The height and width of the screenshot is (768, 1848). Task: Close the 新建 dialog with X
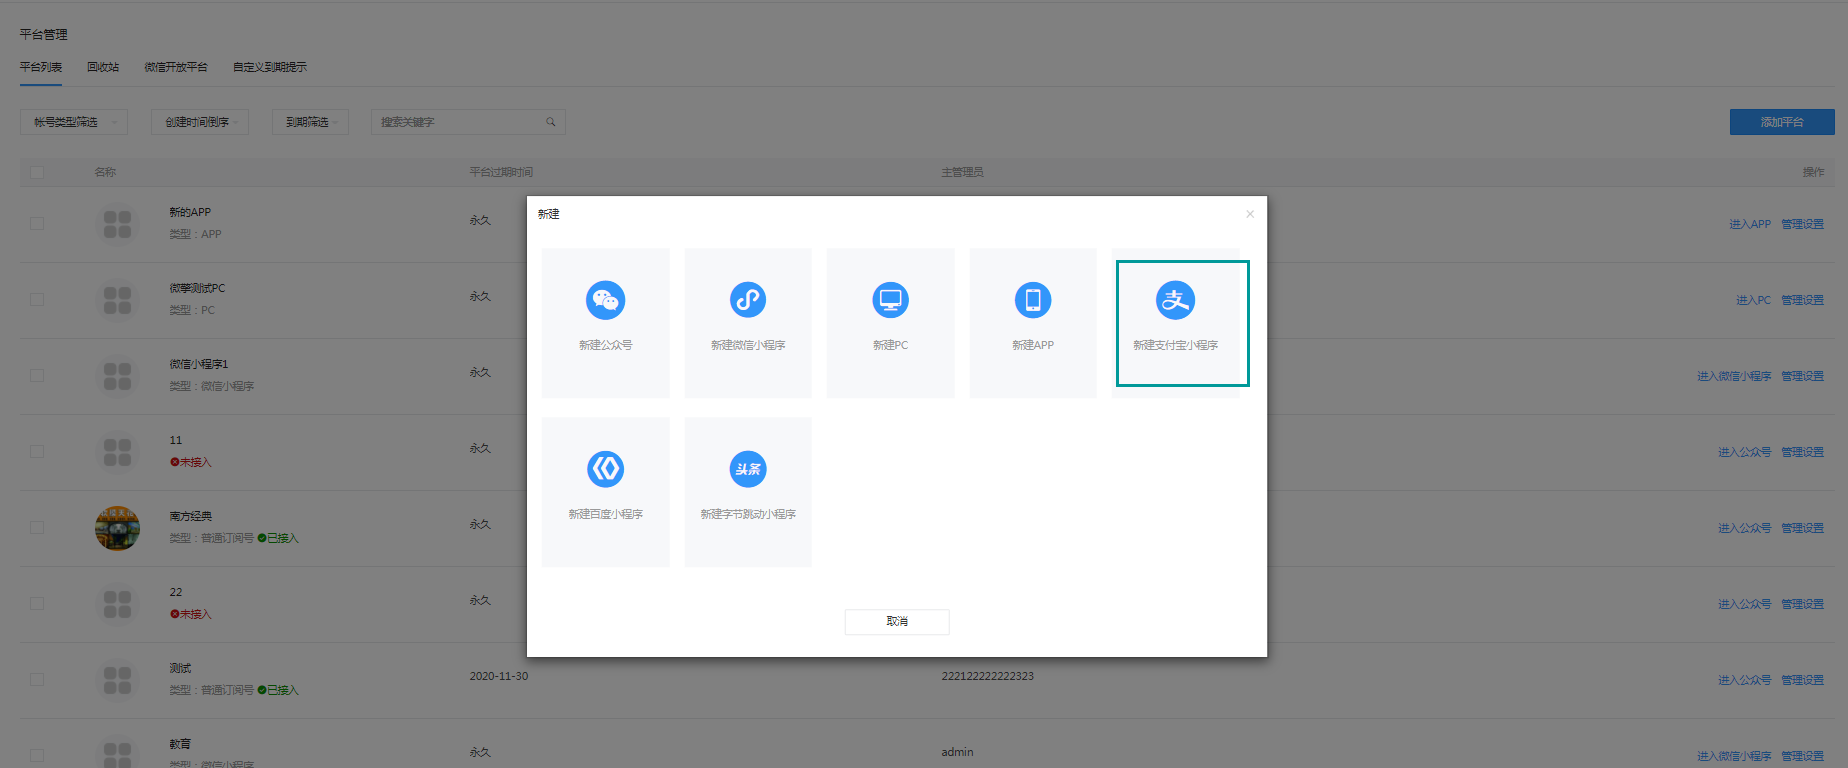pos(1250,214)
